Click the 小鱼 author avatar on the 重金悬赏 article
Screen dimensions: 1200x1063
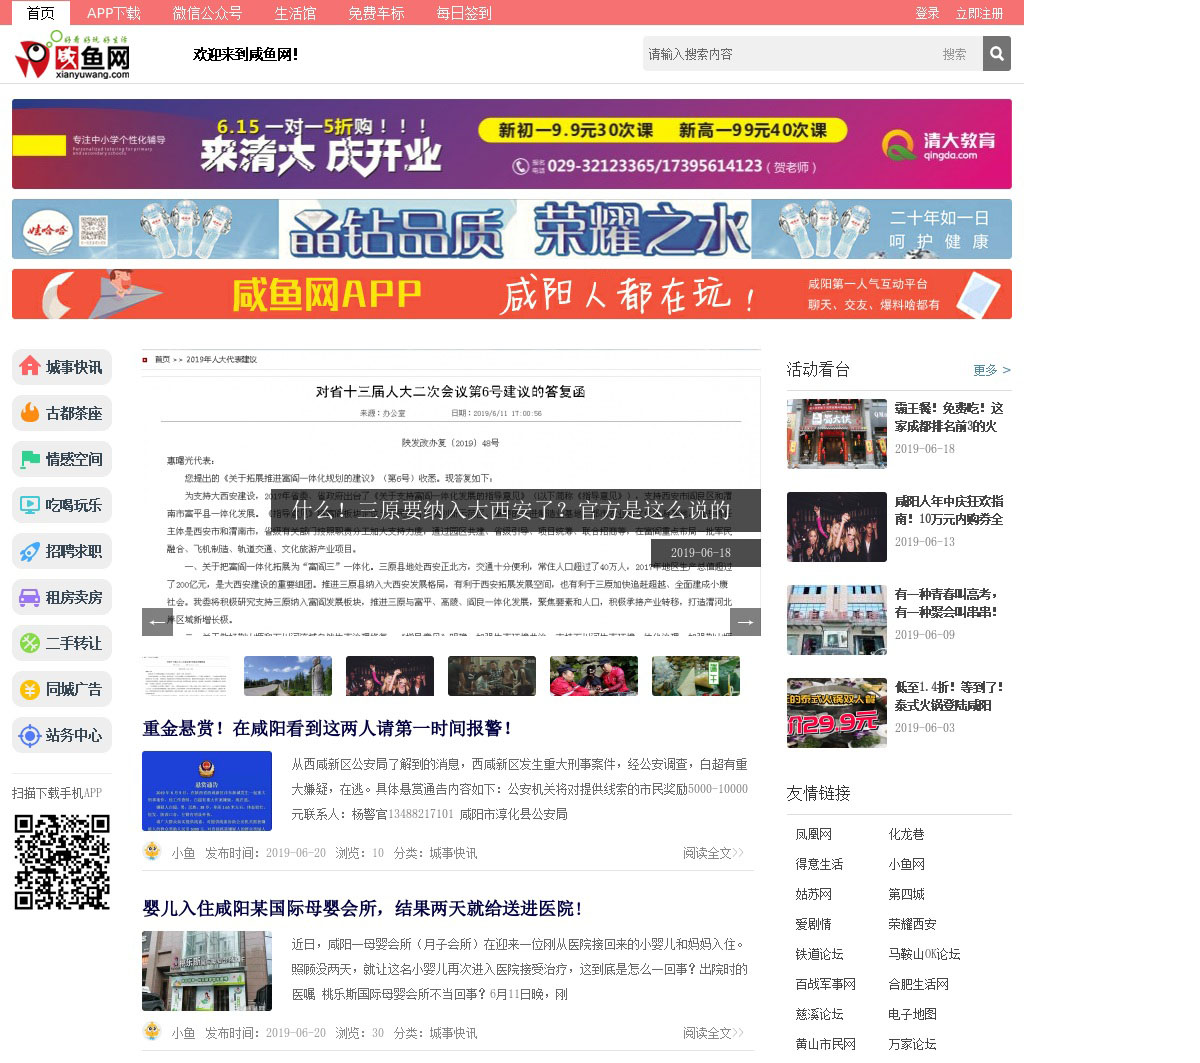[x=152, y=852]
